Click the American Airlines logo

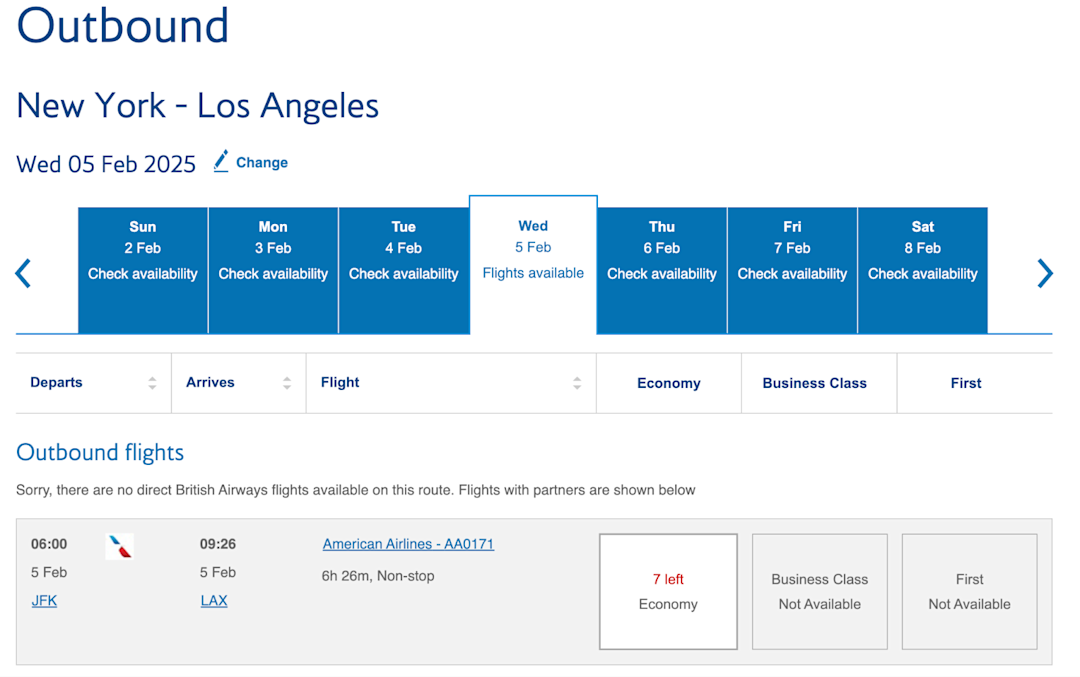pos(119,546)
